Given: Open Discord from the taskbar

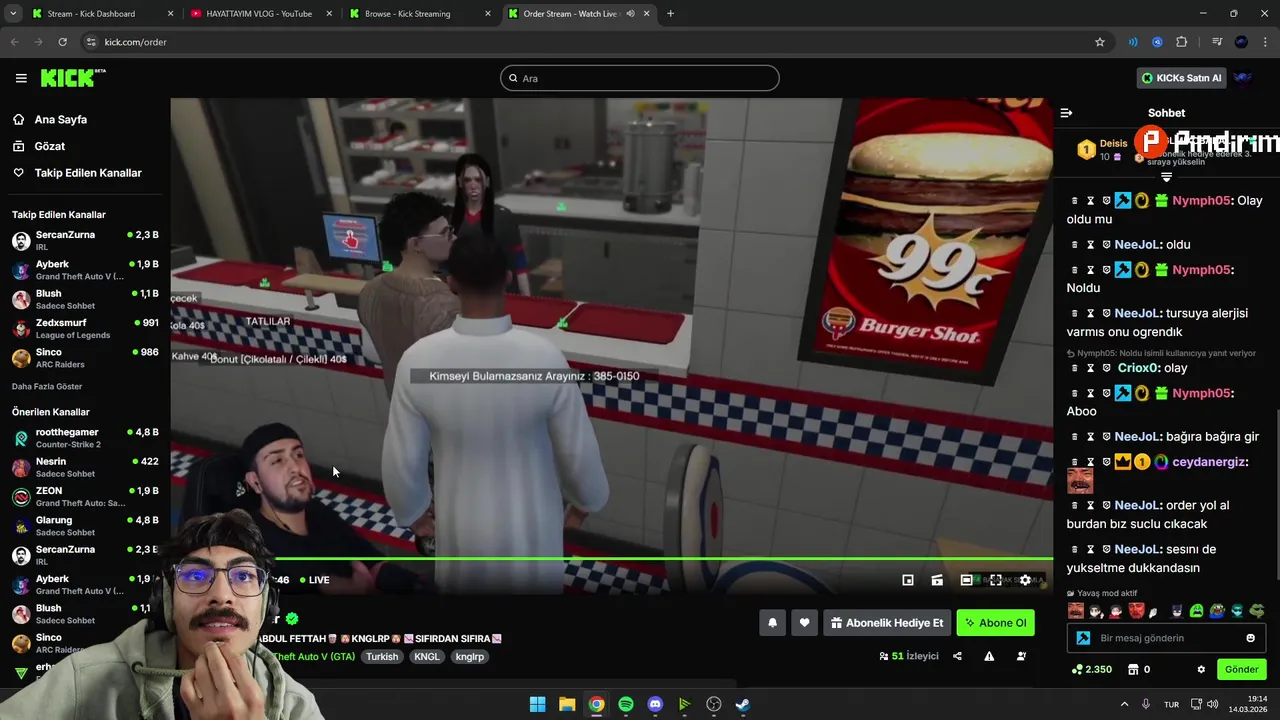Looking at the screenshot, I should 655,704.
